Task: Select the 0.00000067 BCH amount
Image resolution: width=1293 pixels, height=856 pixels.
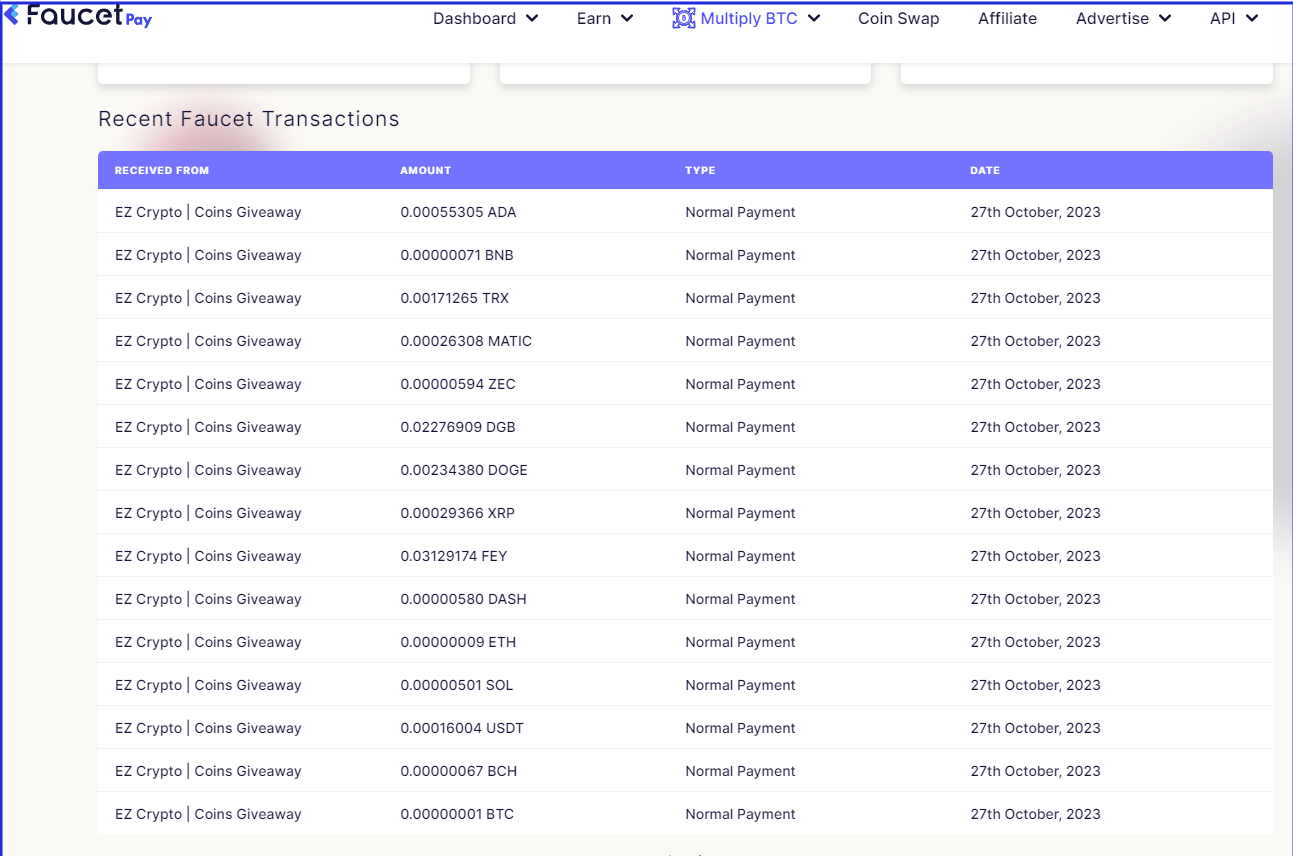Action: click(x=459, y=771)
